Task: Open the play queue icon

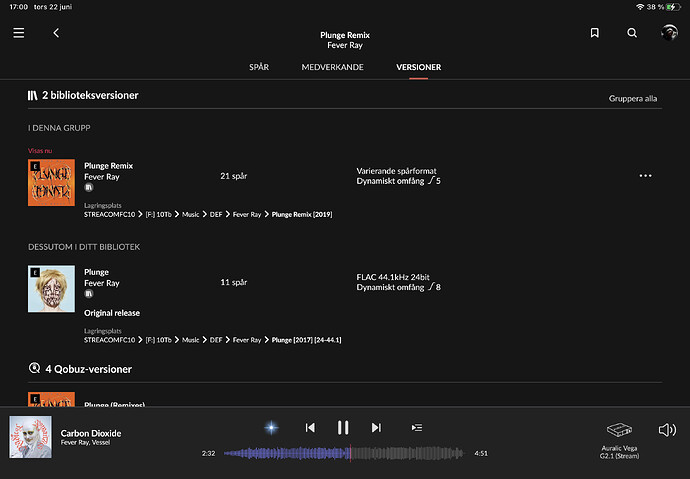Action: (416, 428)
